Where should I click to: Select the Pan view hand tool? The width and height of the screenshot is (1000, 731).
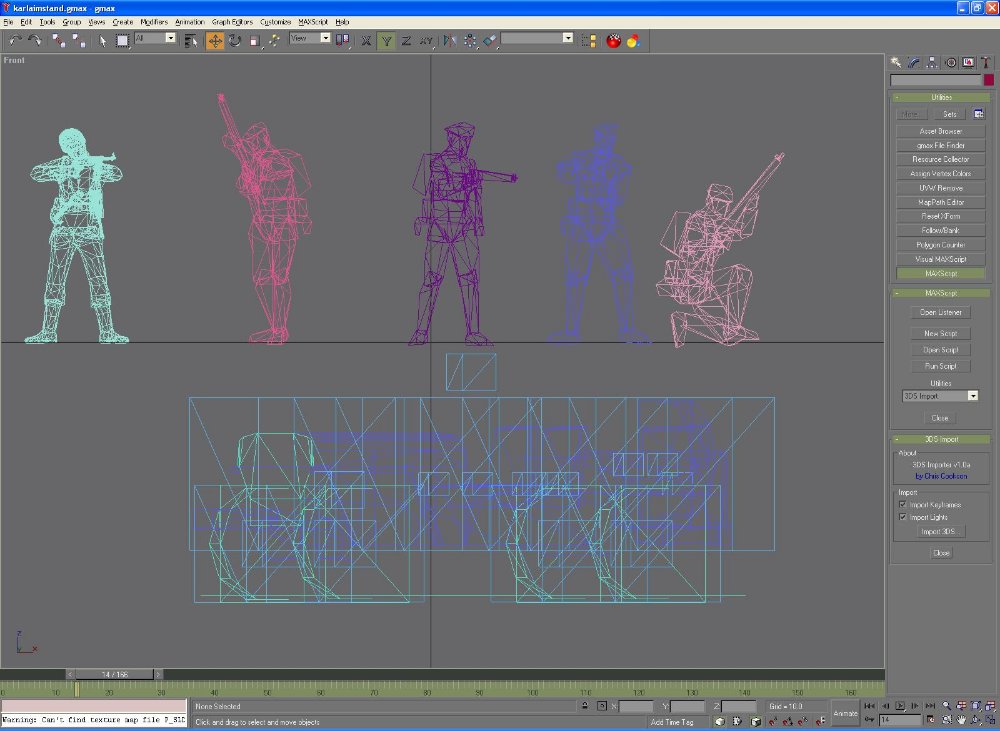point(962,719)
